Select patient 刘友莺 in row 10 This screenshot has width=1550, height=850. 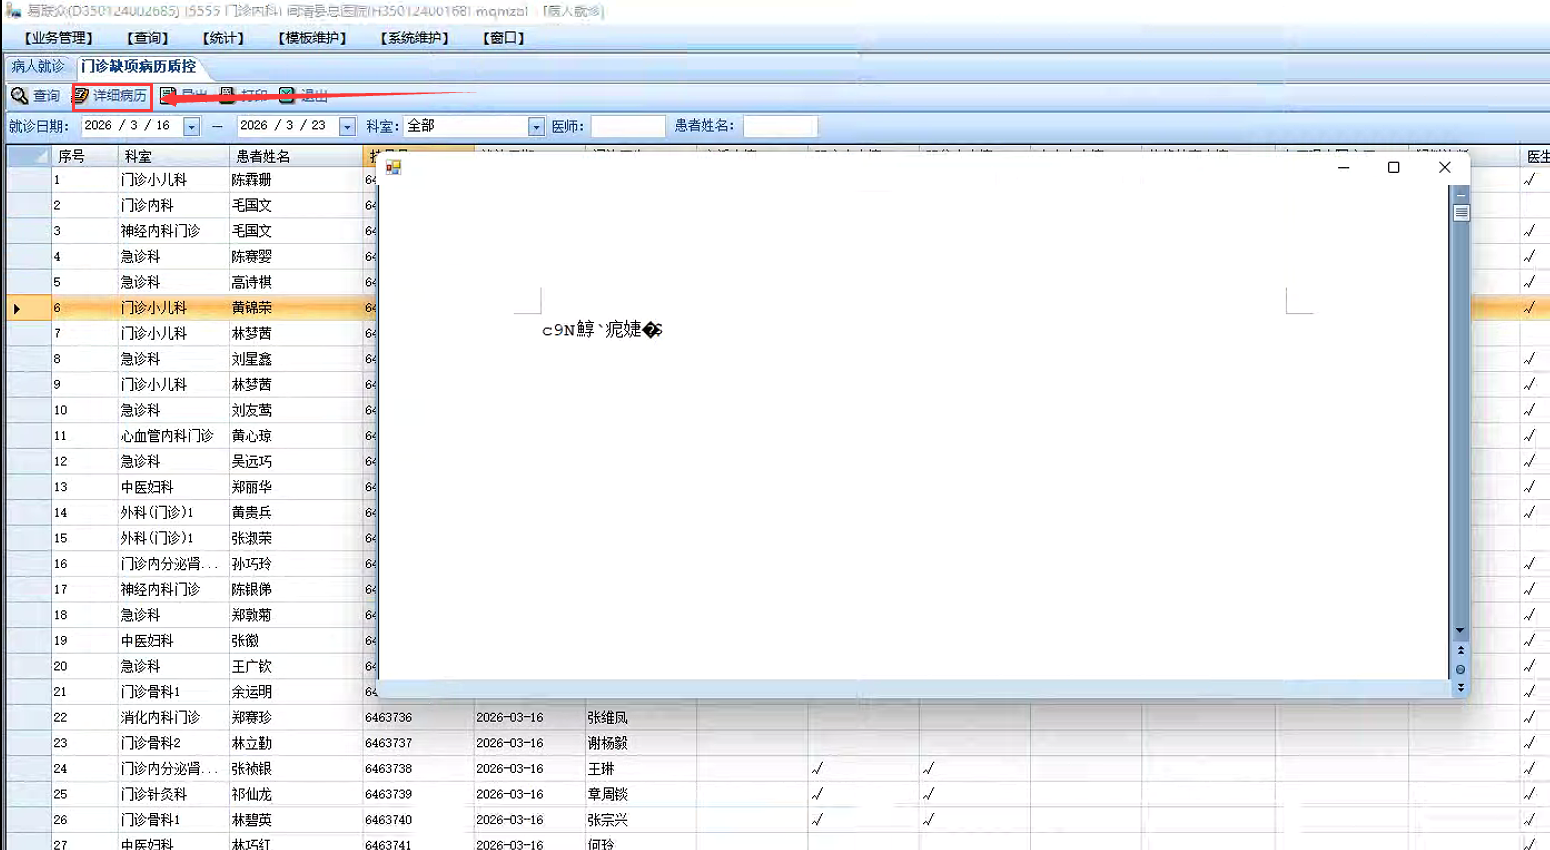(251, 411)
